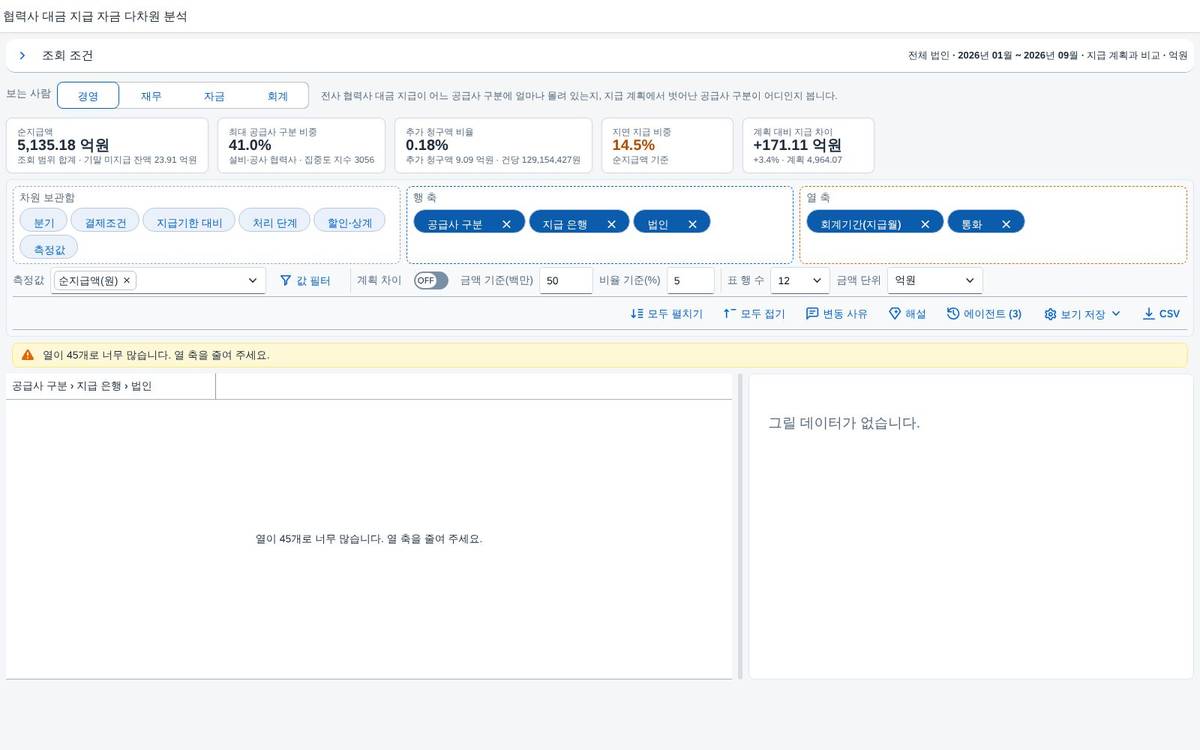Remove 지급 은행 from row axis
The height and width of the screenshot is (750, 1200).
[x=611, y=225]
